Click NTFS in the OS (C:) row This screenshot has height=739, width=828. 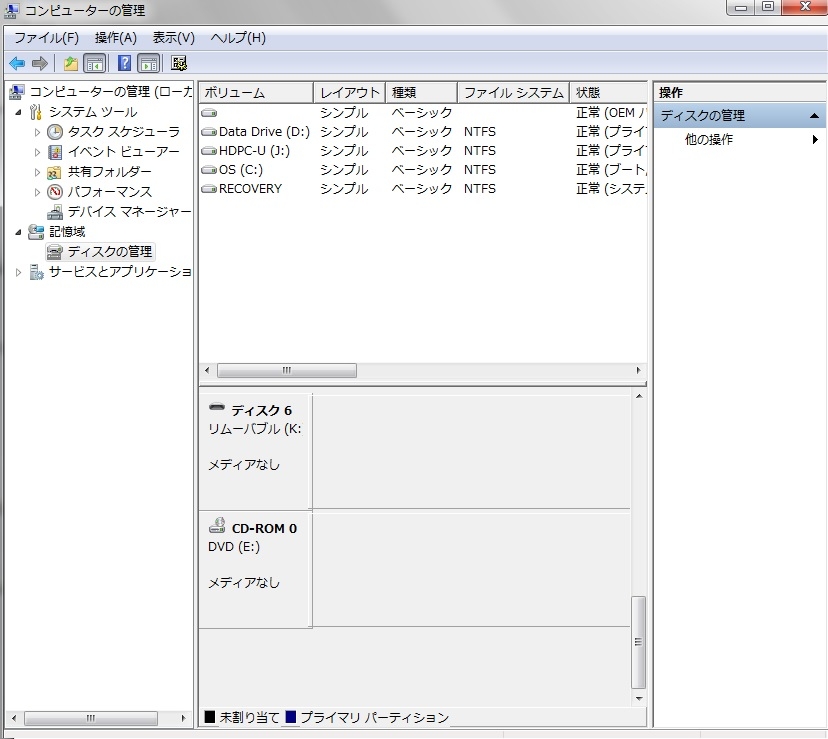[479, 170]
